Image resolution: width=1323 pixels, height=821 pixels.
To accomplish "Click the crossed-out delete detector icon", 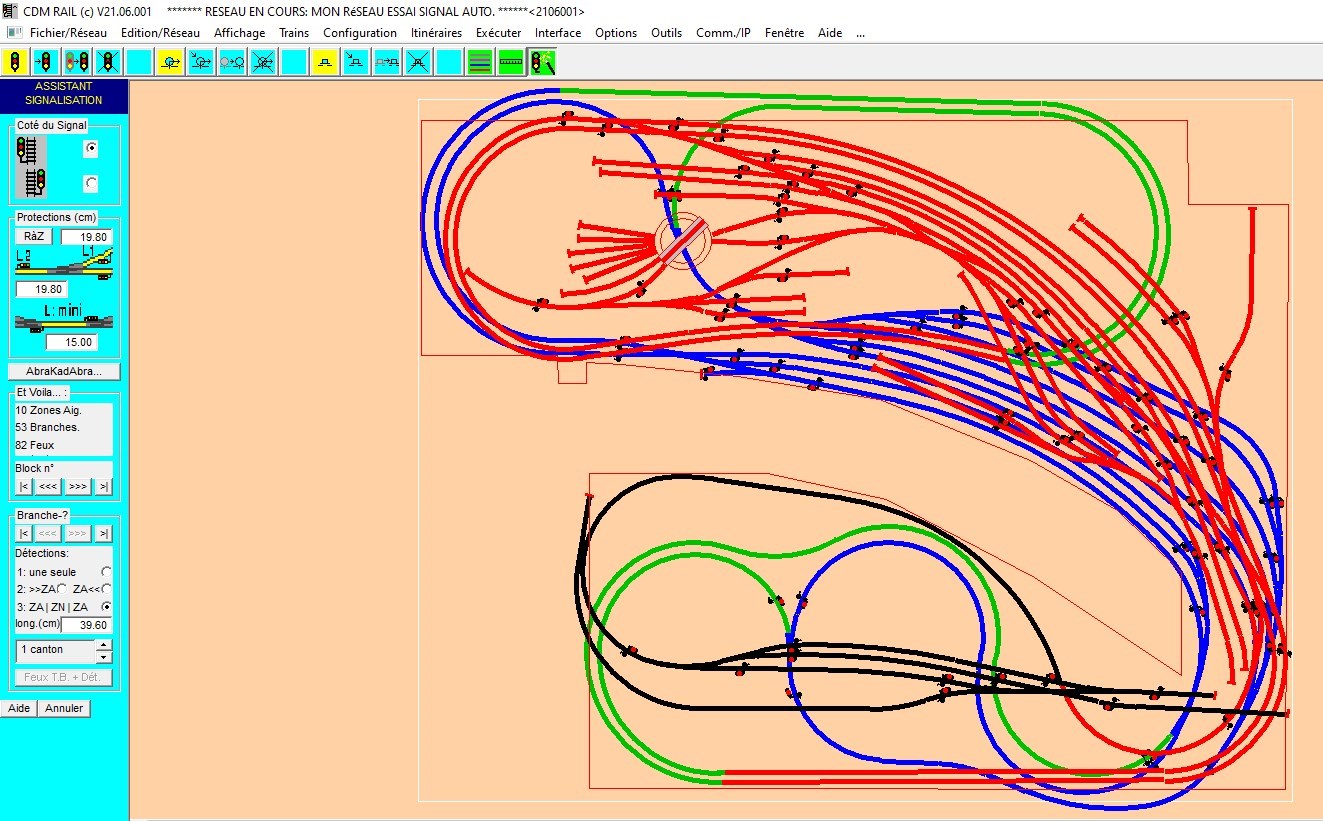I will (263, 62).
